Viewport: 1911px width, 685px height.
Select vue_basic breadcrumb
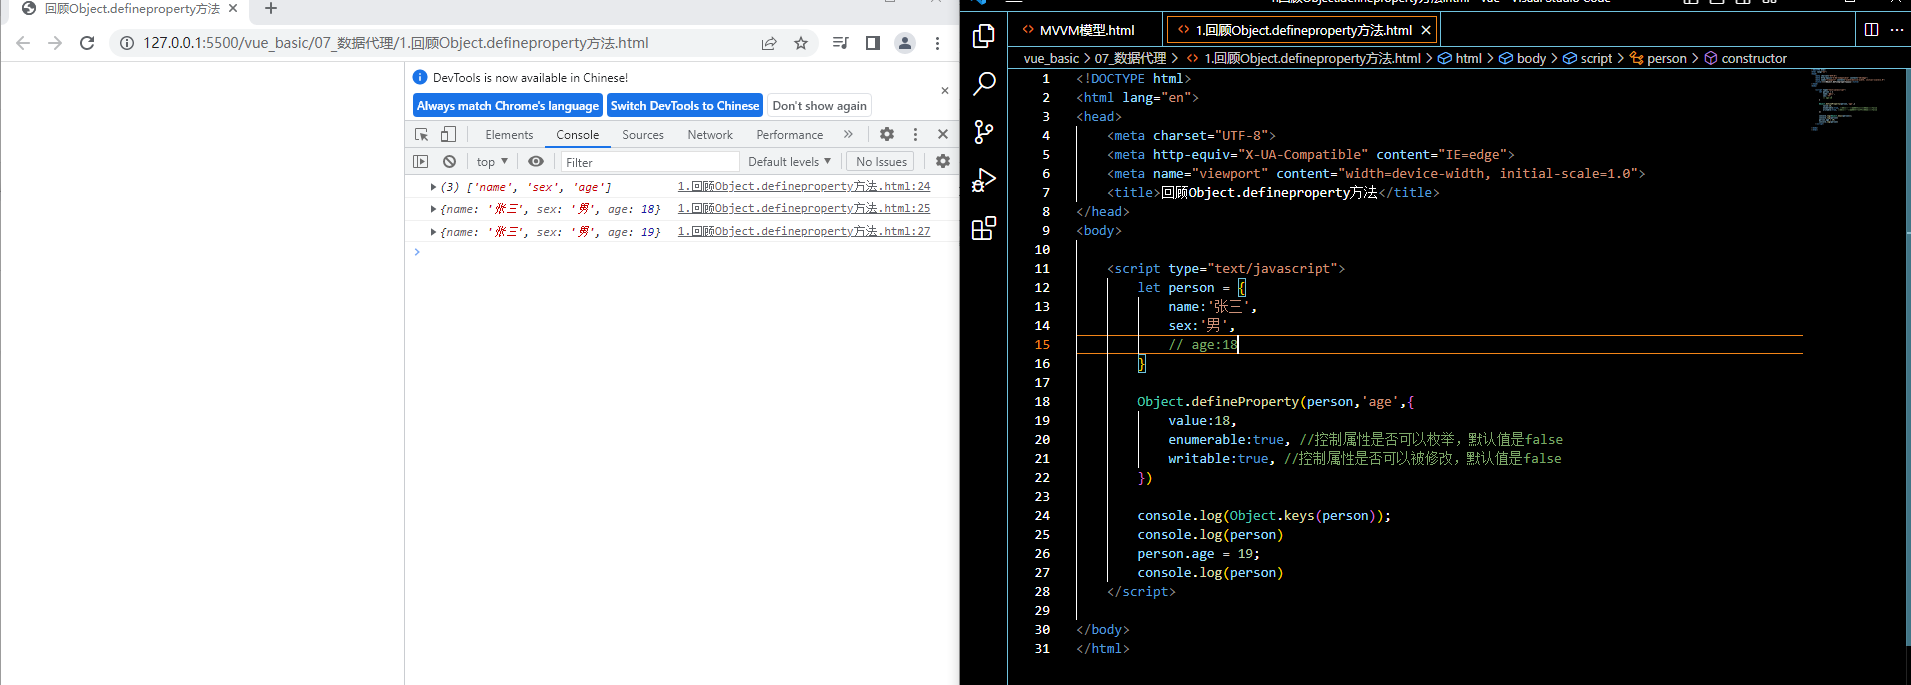1051,58
